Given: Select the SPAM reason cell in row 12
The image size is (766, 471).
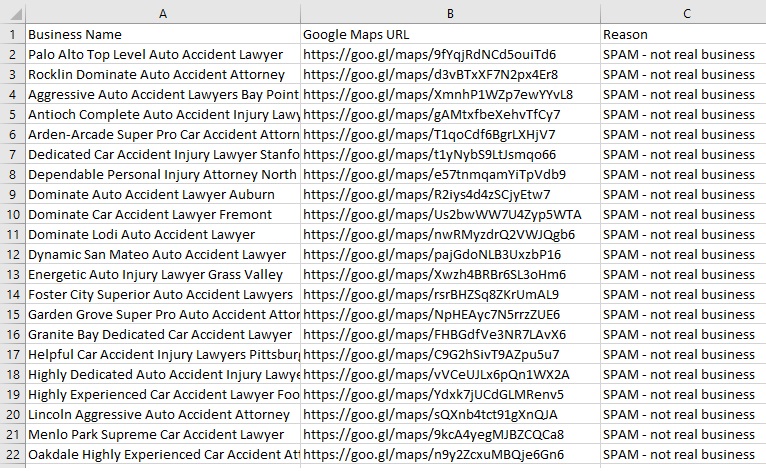Looking at the screenshot, I should pos(683,255).
